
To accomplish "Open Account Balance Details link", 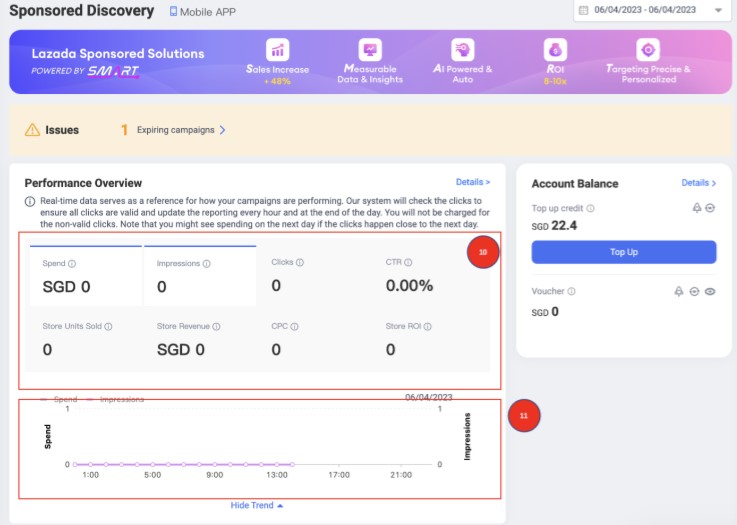I will [x=699, y=183].
